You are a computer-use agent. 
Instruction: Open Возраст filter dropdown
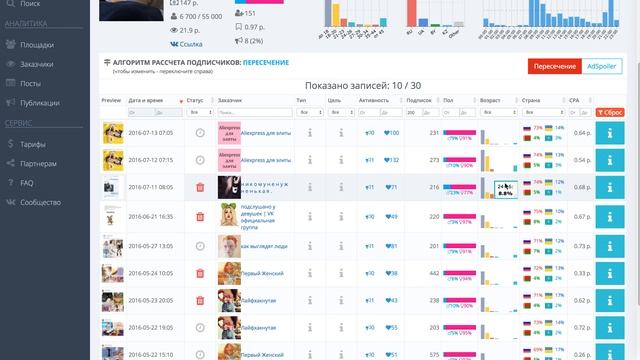coord(498,112)
